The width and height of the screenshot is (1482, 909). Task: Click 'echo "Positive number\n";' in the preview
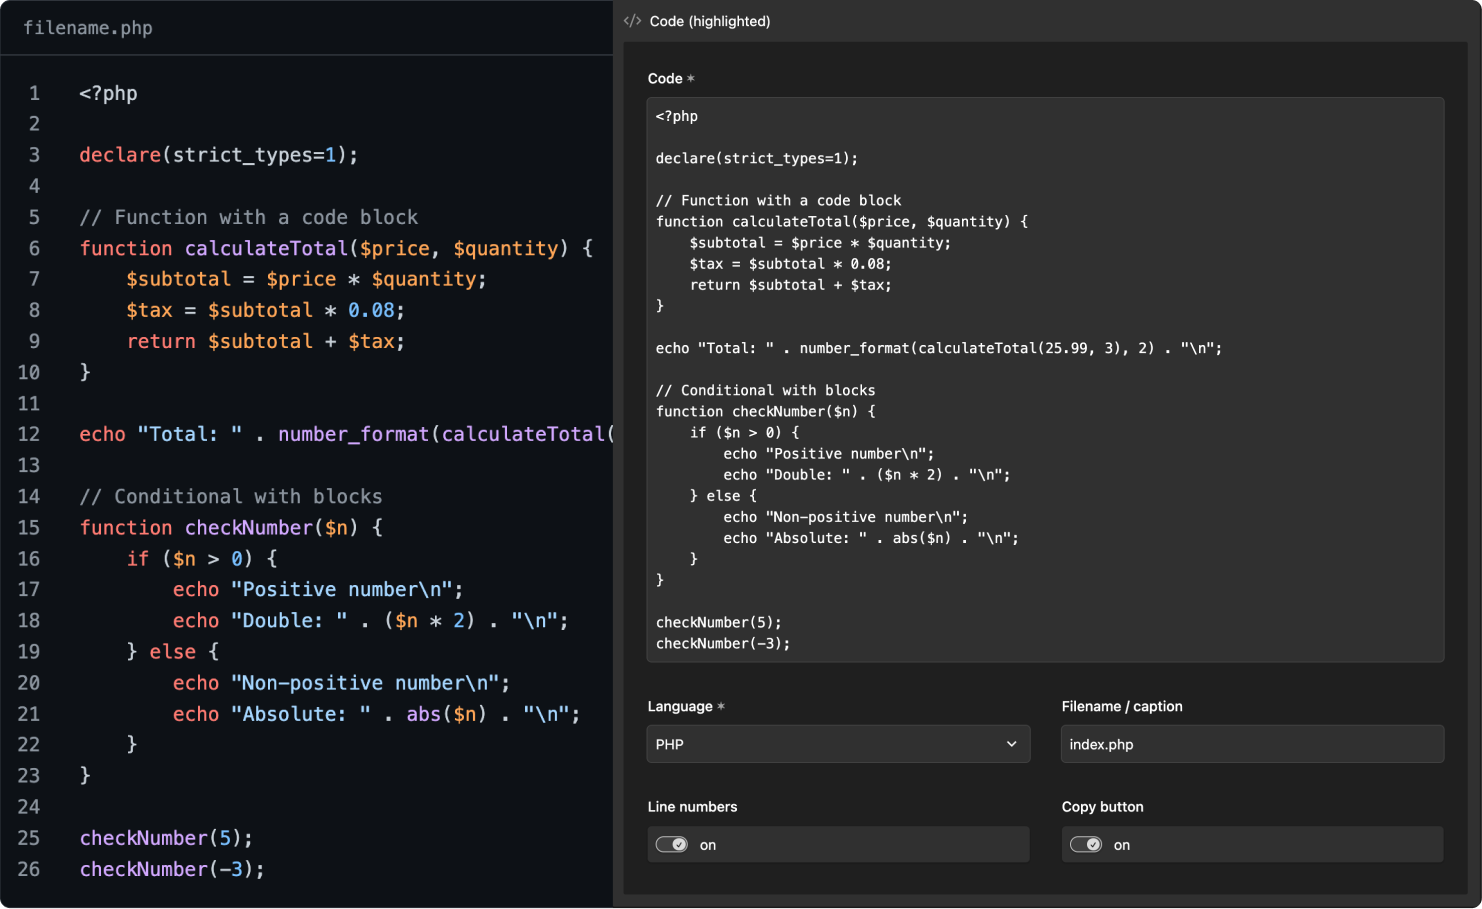(318, 589)
